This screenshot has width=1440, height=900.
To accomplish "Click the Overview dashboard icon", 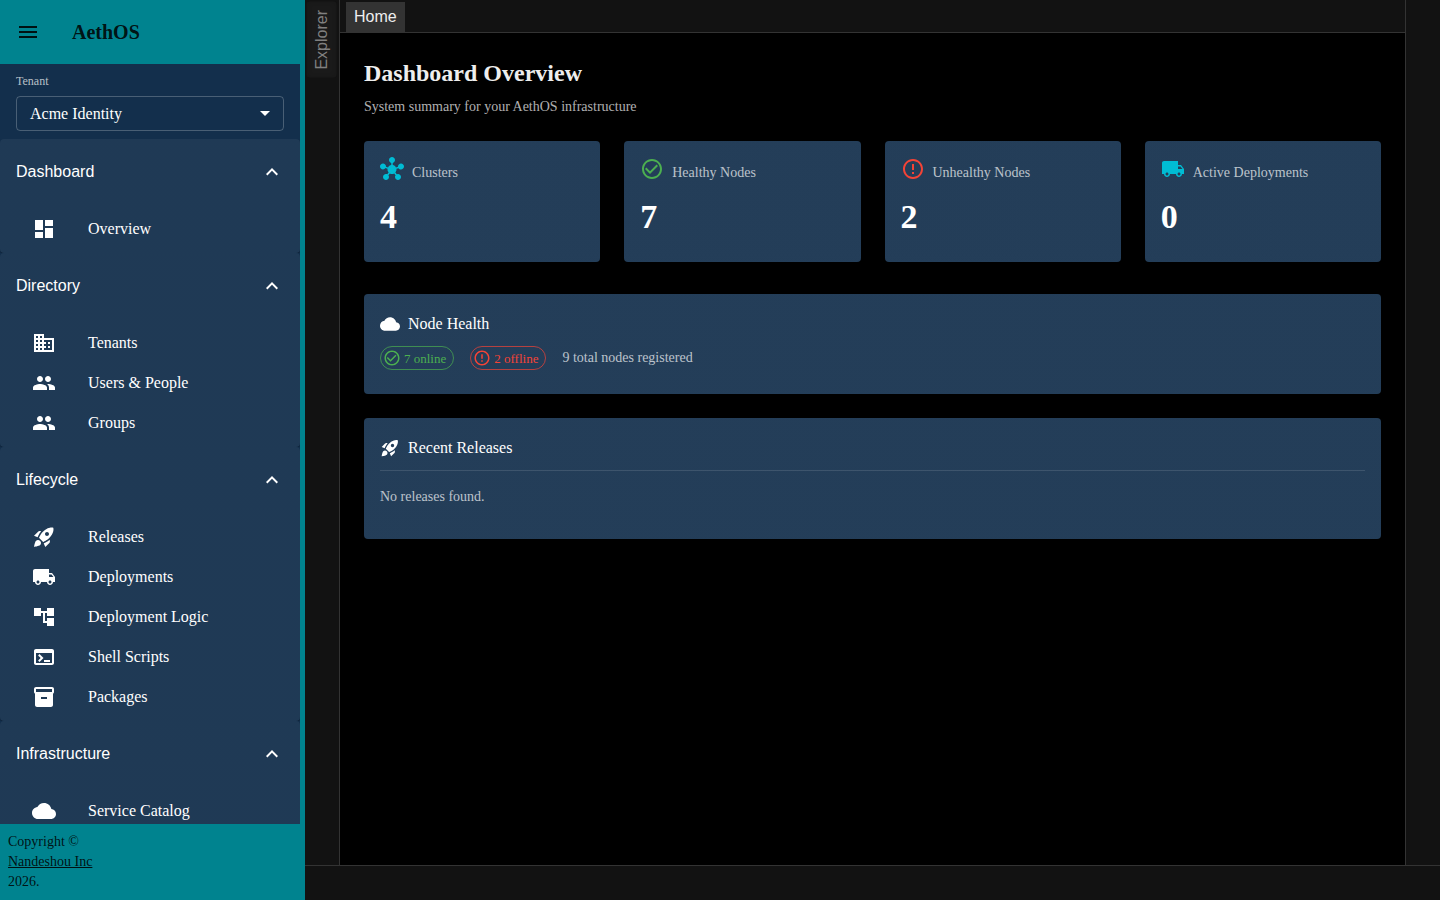I will [x=44, y=229].
